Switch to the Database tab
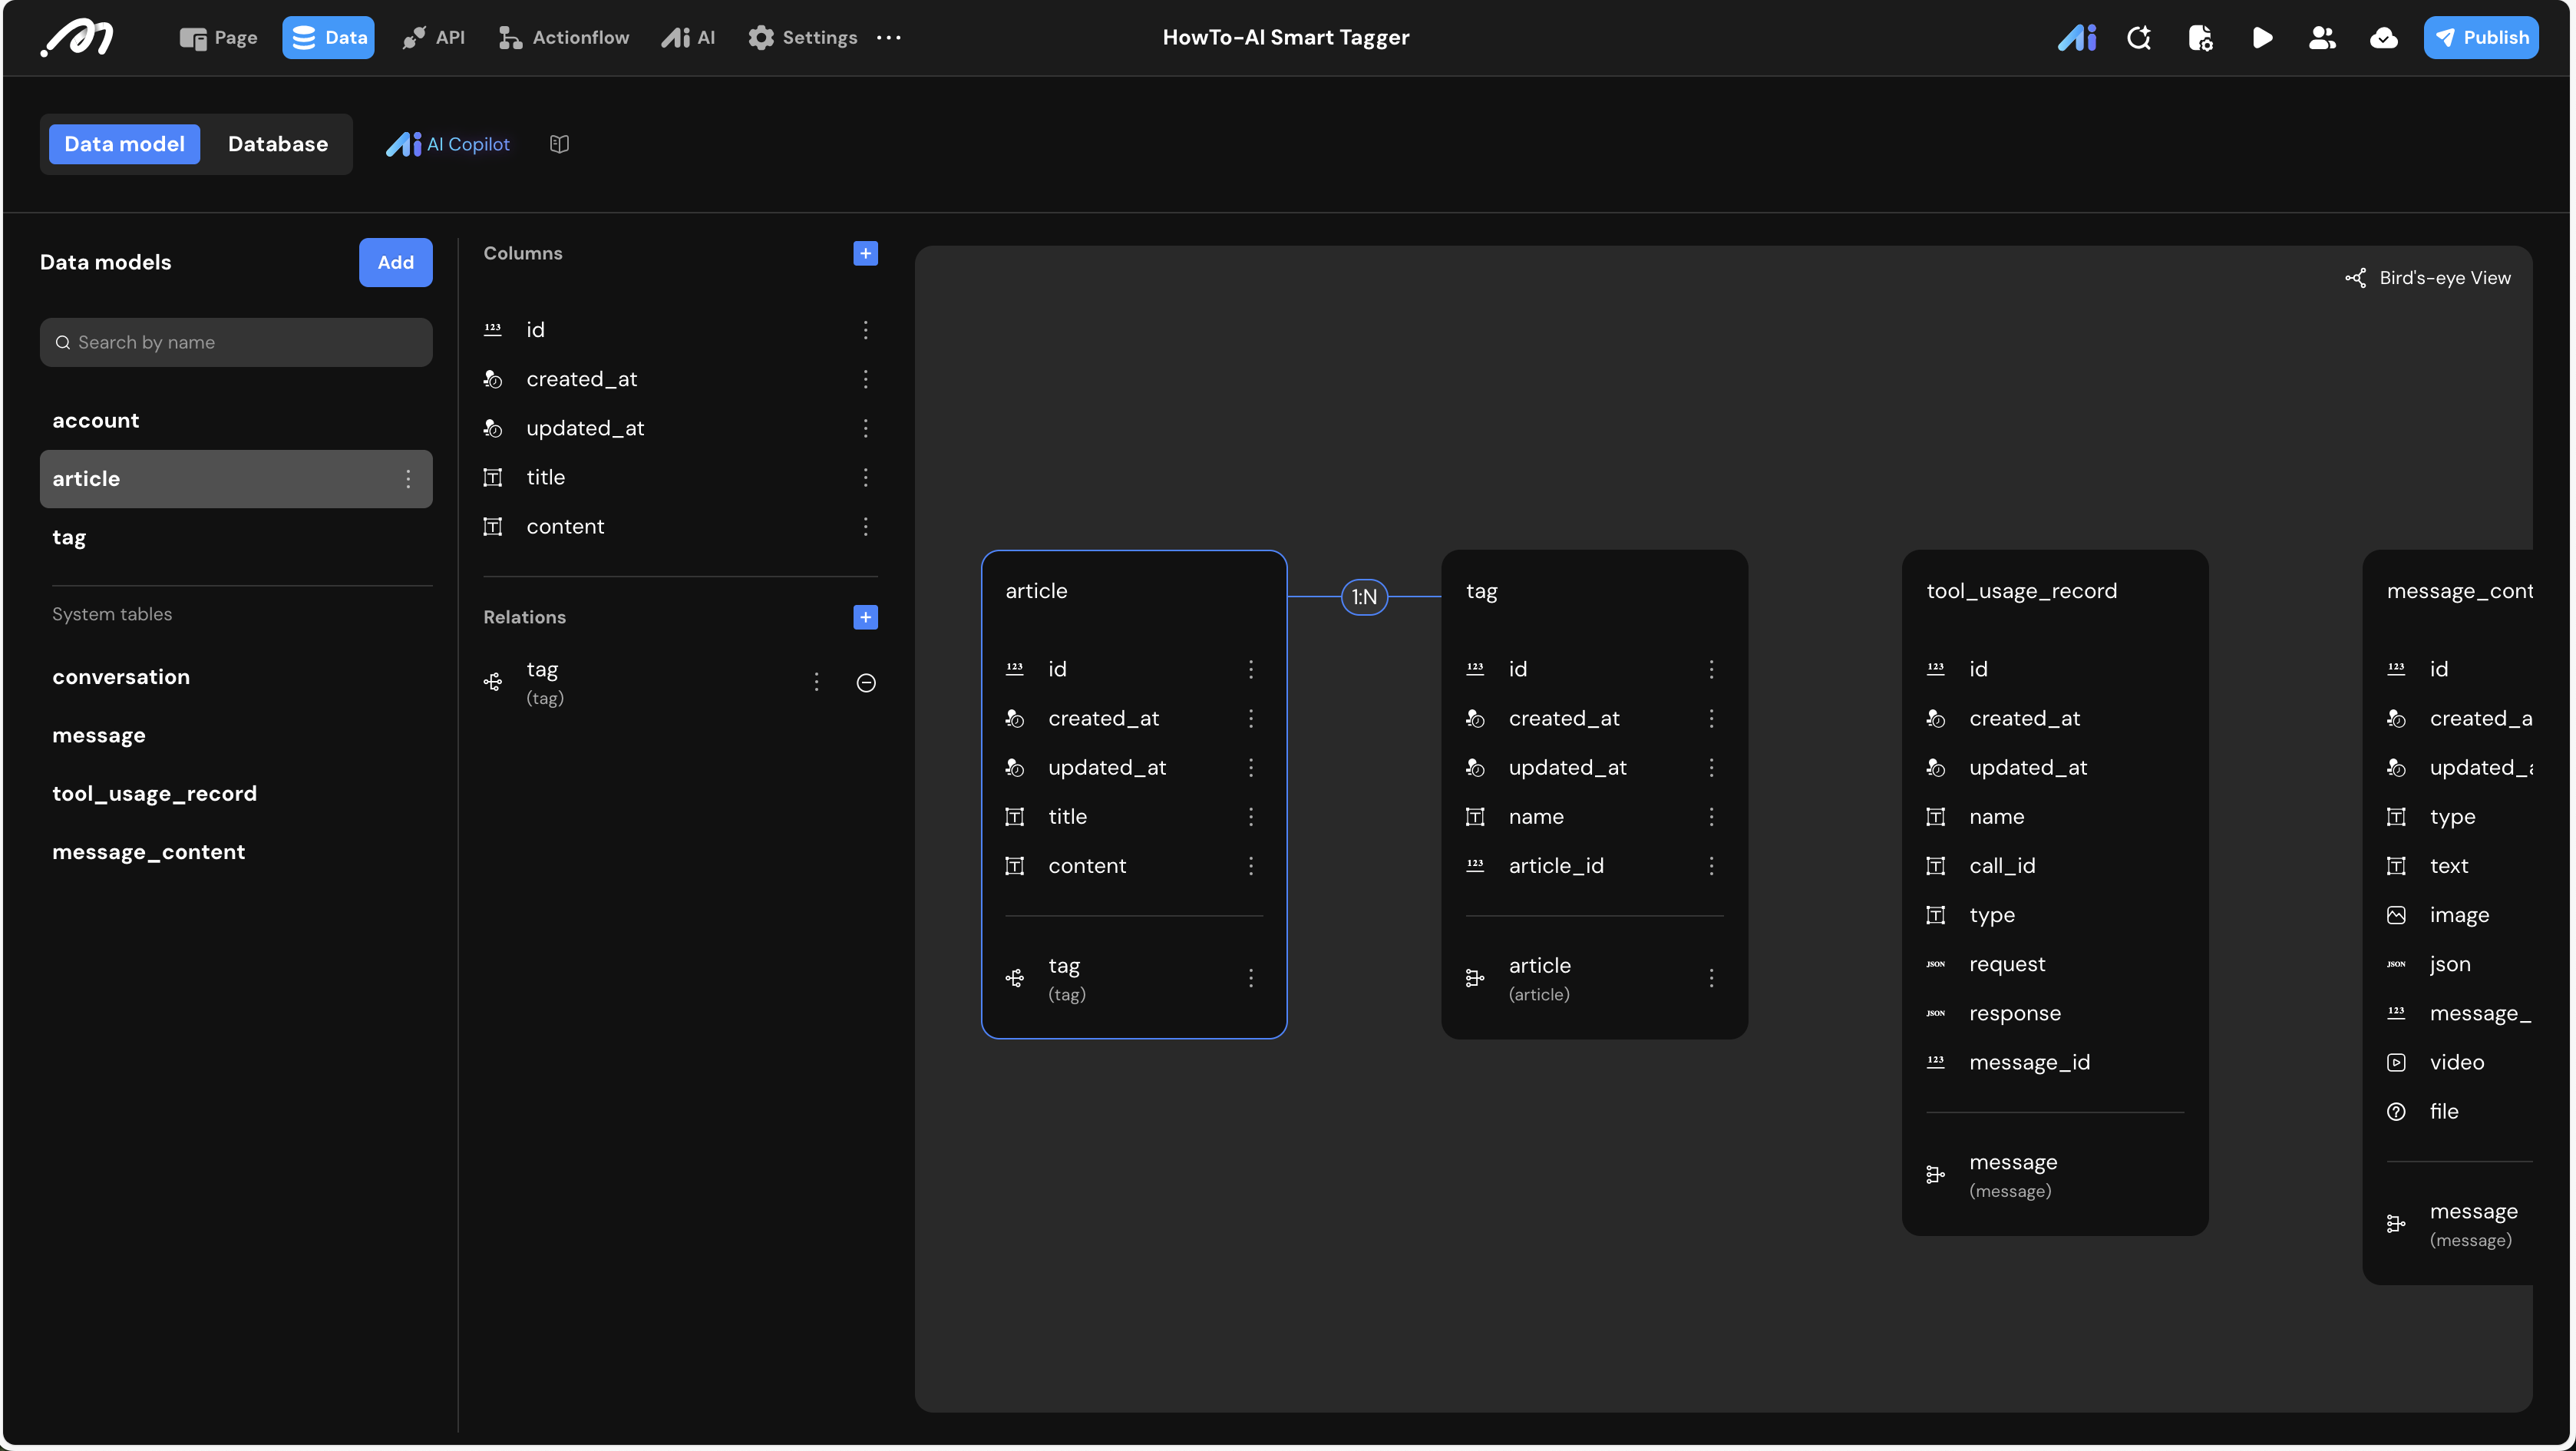The height and width of the screenshot is (1451, 2576). click(277, 144)
